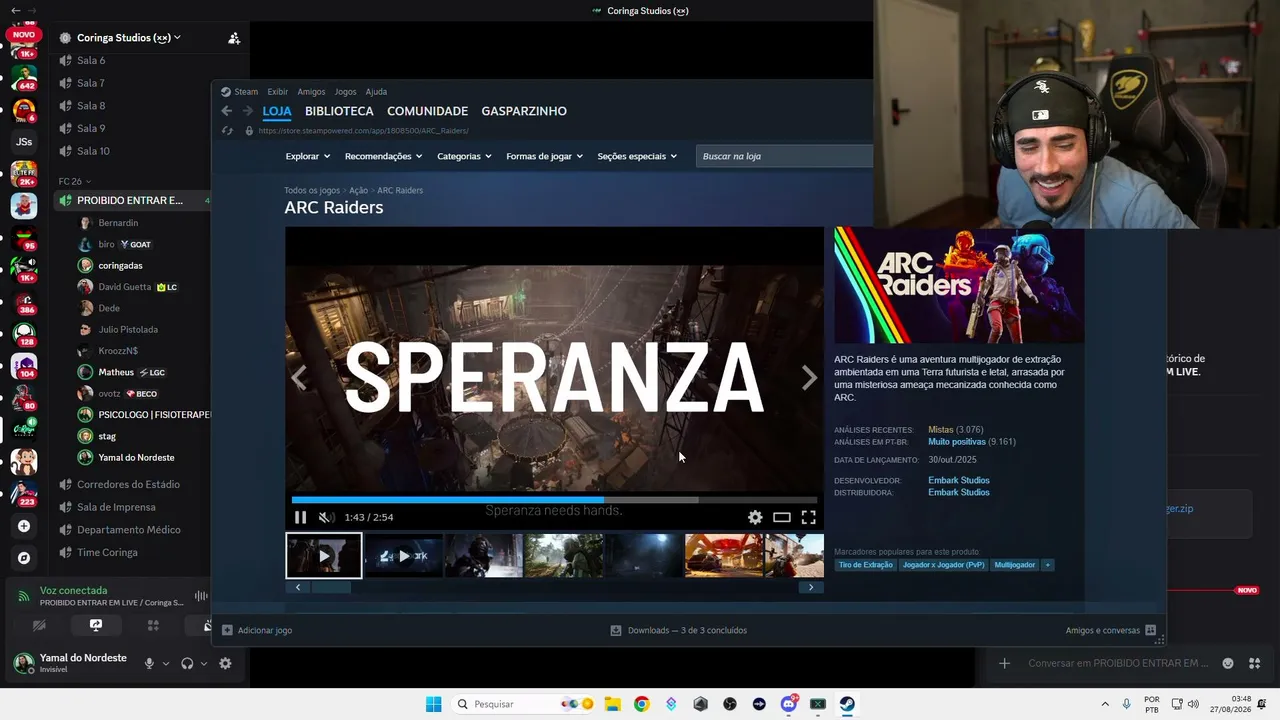Expand the Coringa Studios server menu
Screen dimensions: 1280x720
(x=129, y=38)
